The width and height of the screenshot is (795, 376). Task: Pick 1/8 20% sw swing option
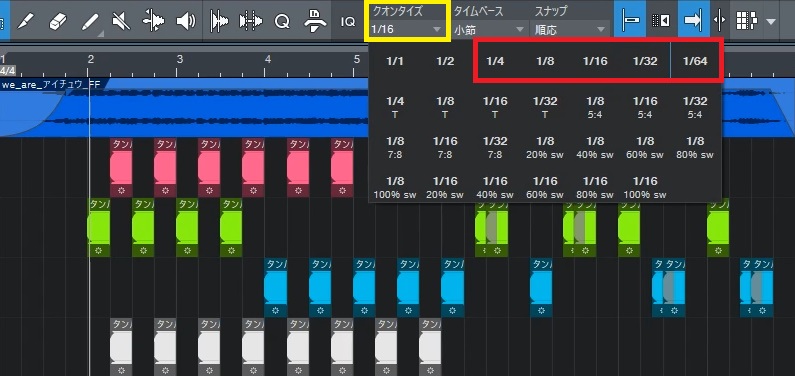(545, 147)
